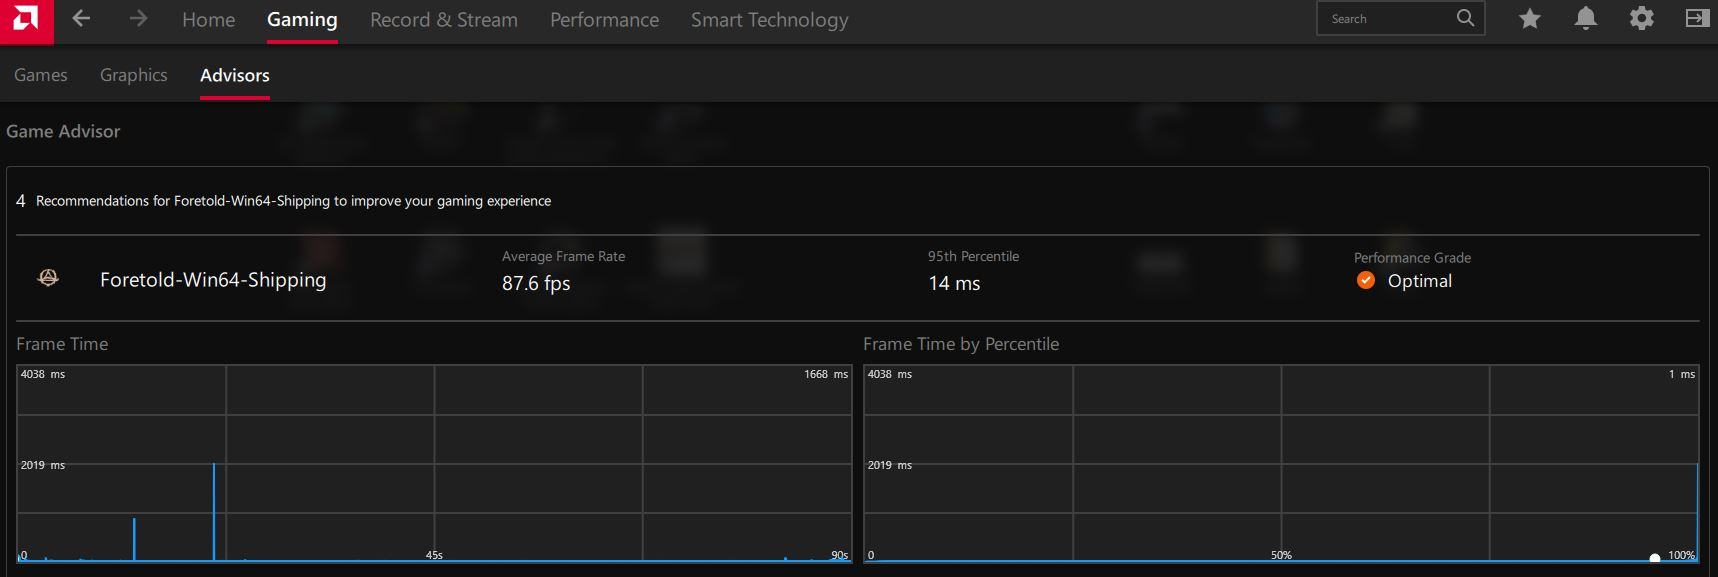Image resolution: width=1718 pixels, height=577 pixels.
Task: Go forward with the right arrow
Action: (x=138, y=19)
